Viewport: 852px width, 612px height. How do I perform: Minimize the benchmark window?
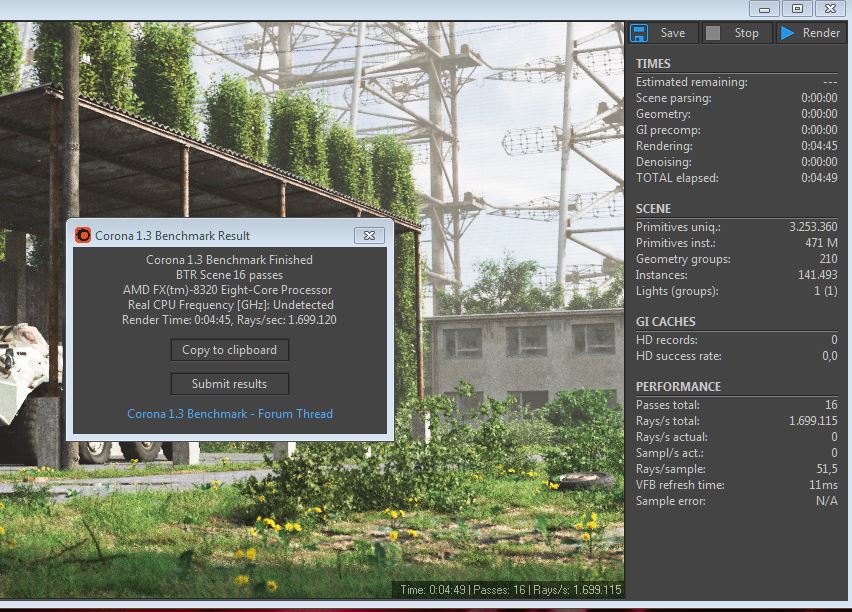tap(765, 9)
